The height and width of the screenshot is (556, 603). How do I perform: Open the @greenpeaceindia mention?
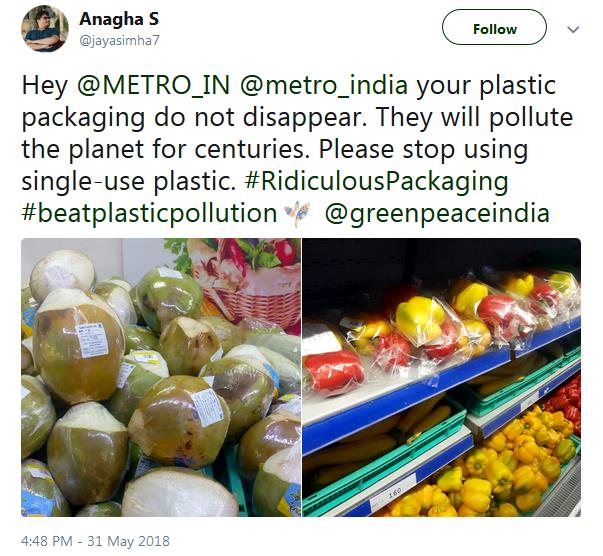click(x=437, y=213)
